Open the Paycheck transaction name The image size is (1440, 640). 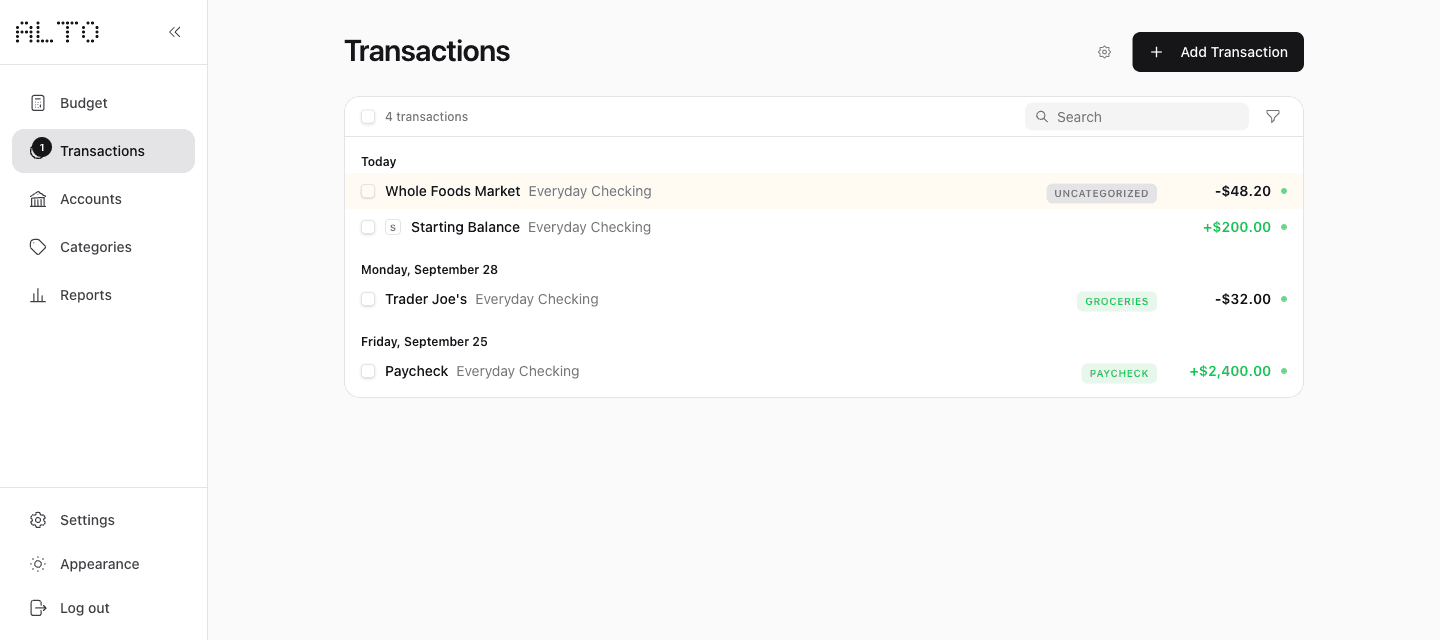pos(417,371)
